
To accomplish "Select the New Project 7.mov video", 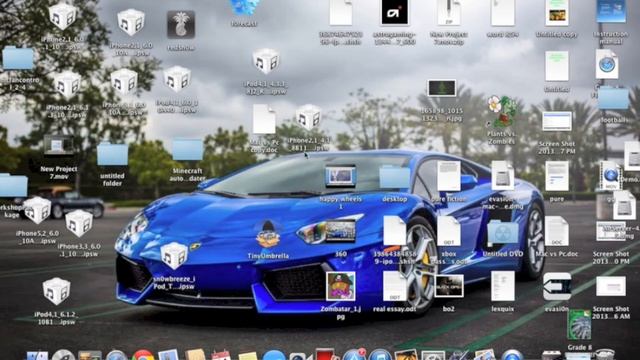I will tap(58, 146).
